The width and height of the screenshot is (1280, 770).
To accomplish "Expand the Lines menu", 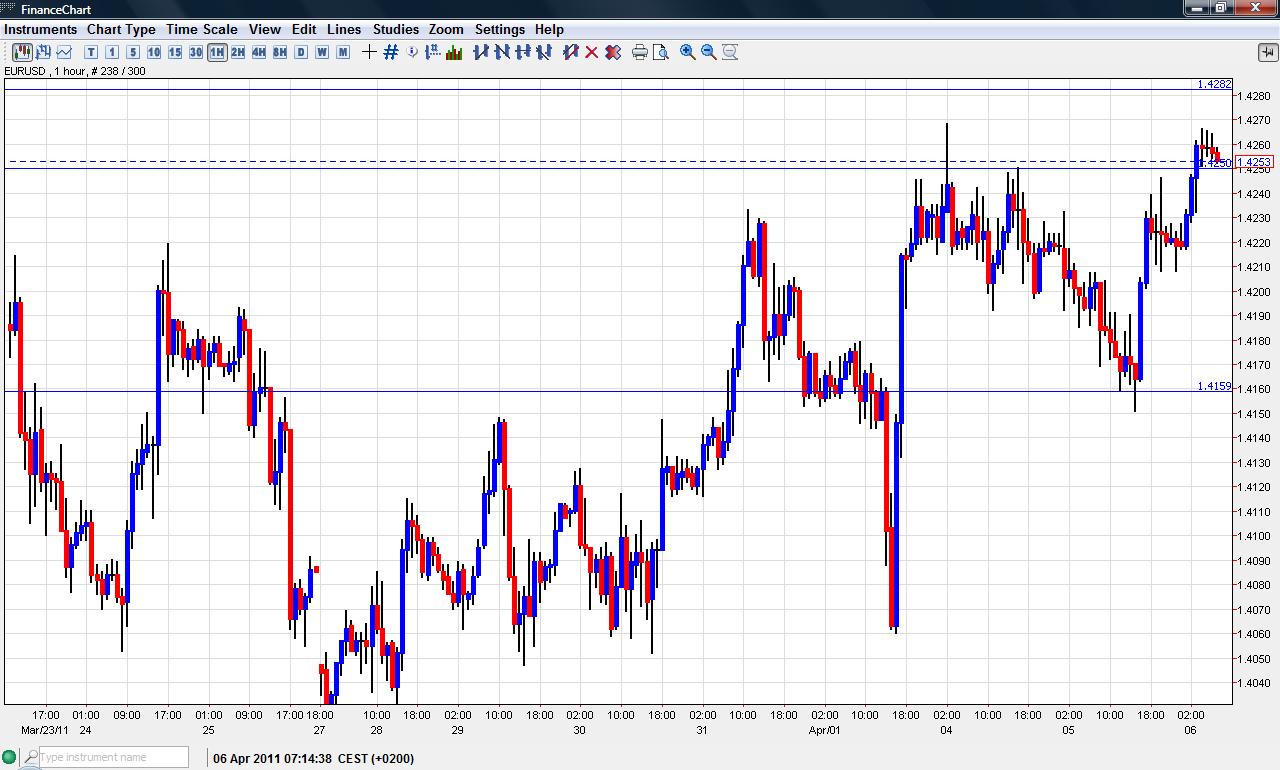I will [x=344, y=29].
